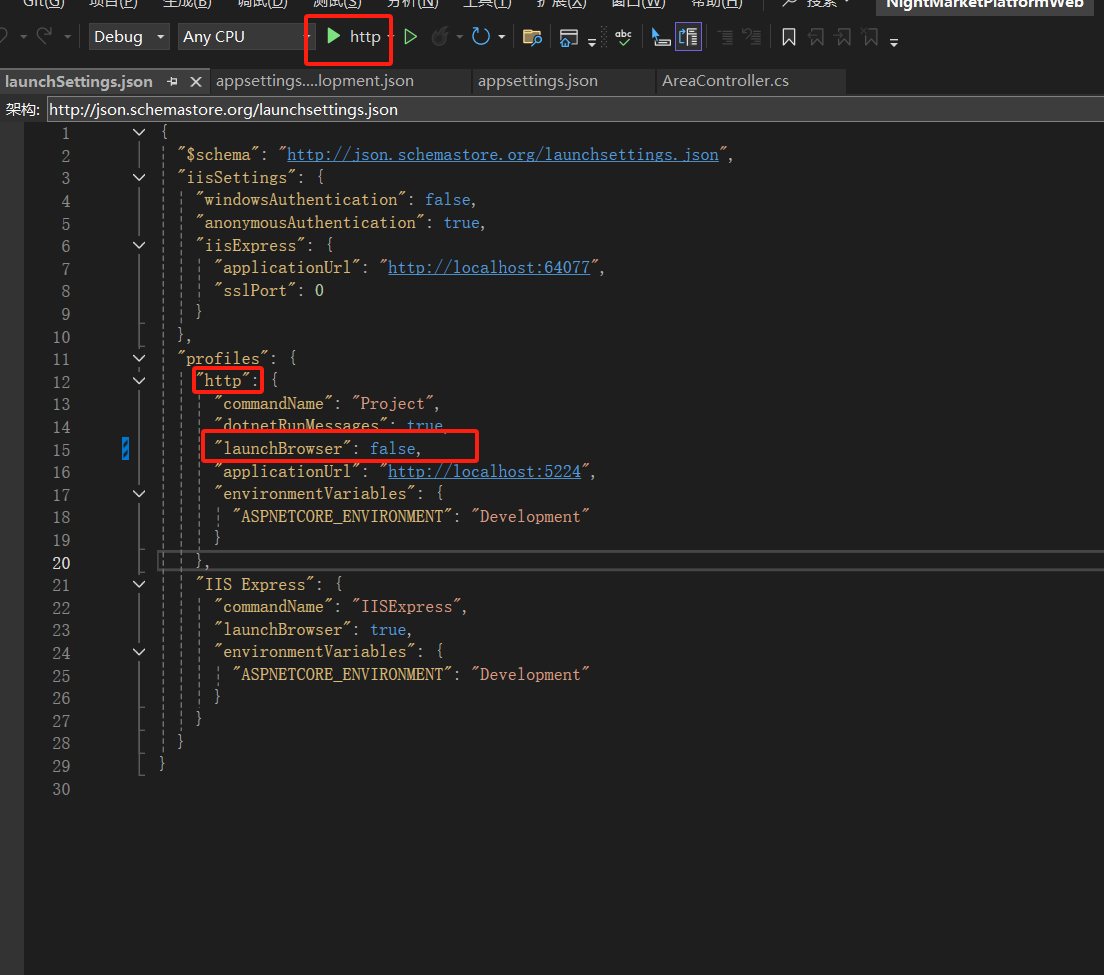Collapse the profiles block at line 11
1104x975 pixels.
tap(139, 358)
